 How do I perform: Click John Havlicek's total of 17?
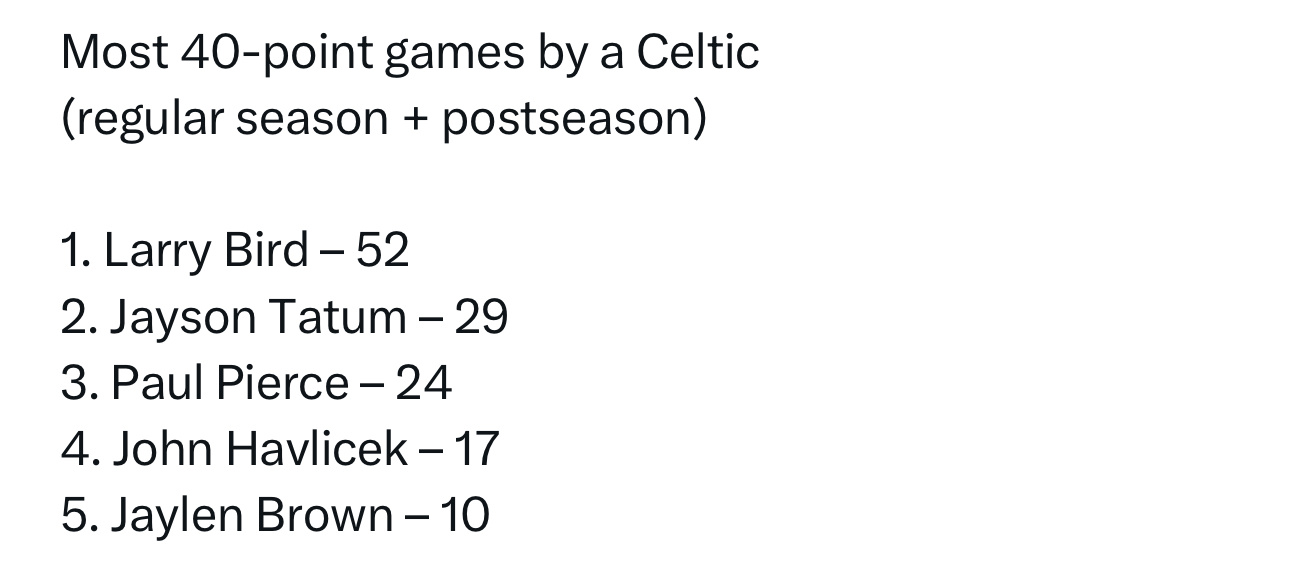click(x=477, y=449)
